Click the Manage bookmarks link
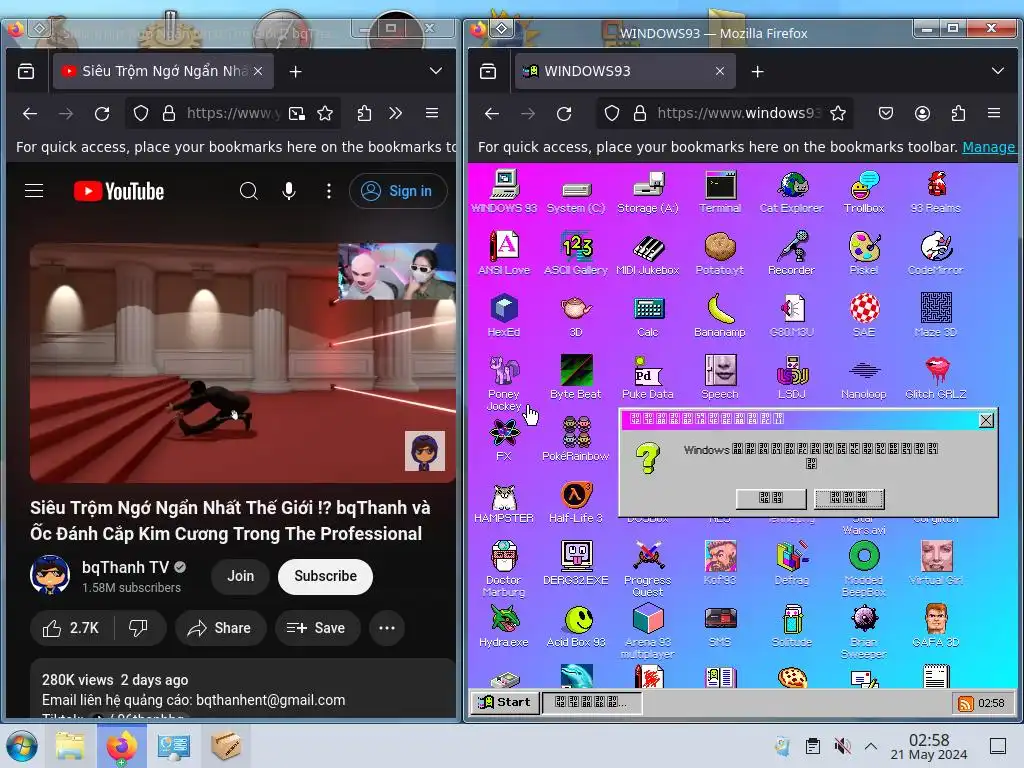 [989, 147]
